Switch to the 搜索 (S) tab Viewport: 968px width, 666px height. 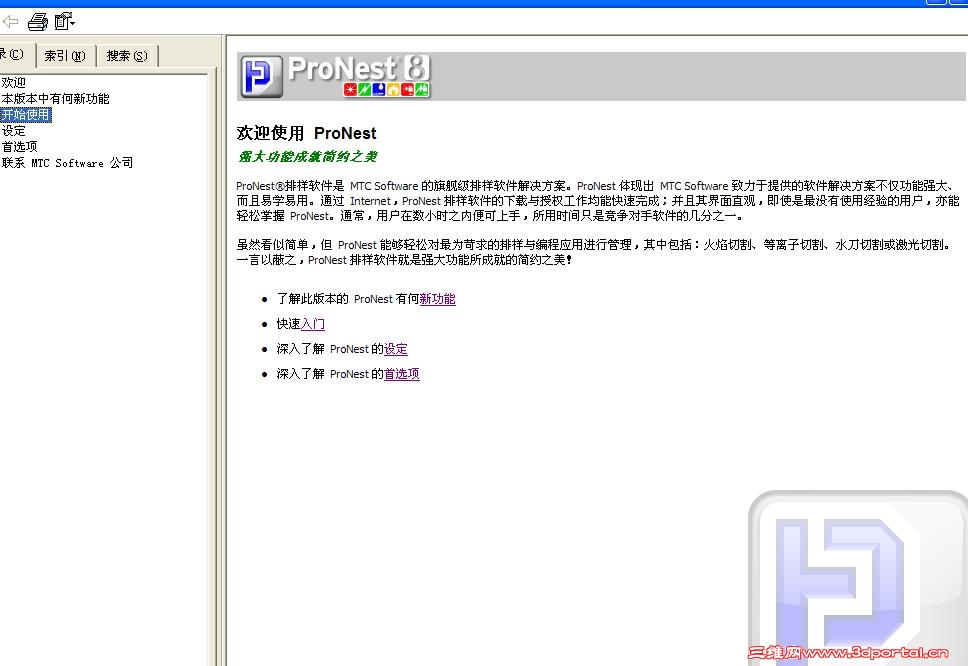[127, 56]
